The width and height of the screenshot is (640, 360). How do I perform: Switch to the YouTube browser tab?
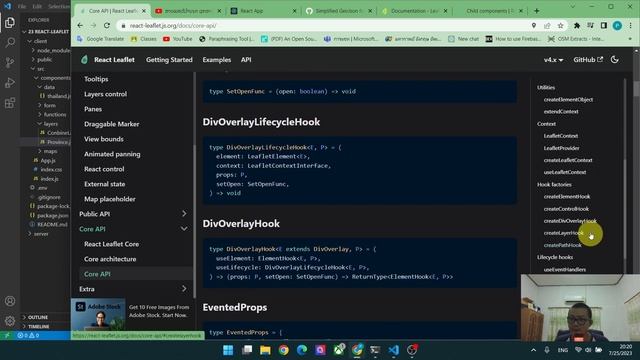click(x=188, y=11)
